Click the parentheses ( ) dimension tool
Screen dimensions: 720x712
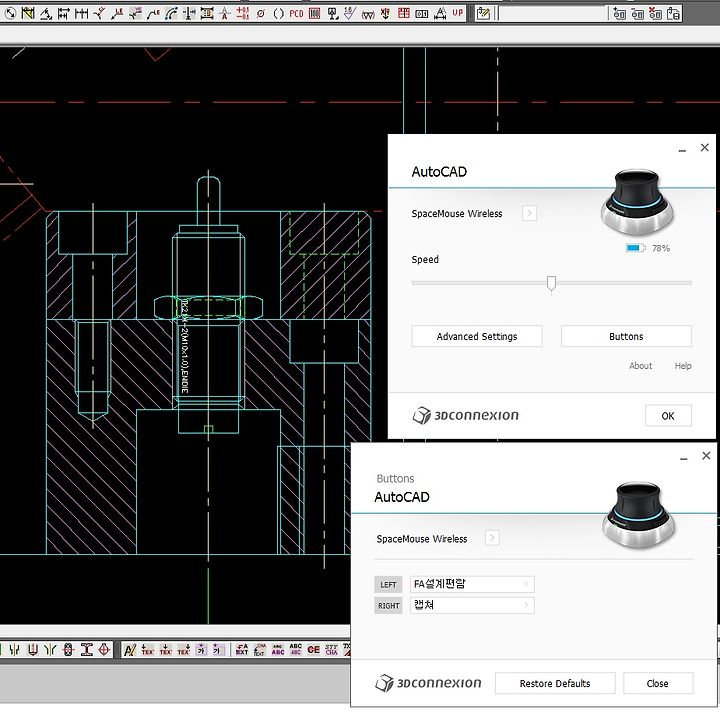click(x=279, y=13)
